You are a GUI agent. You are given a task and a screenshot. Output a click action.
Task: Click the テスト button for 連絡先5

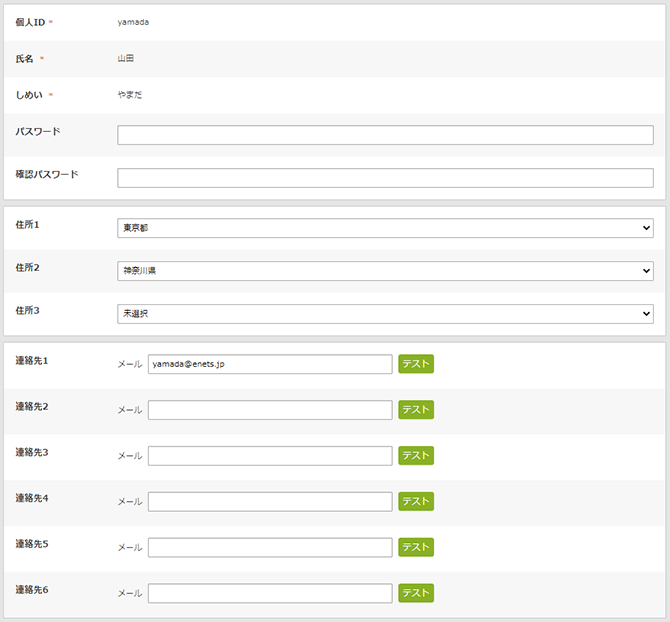(x=416, y=548)
